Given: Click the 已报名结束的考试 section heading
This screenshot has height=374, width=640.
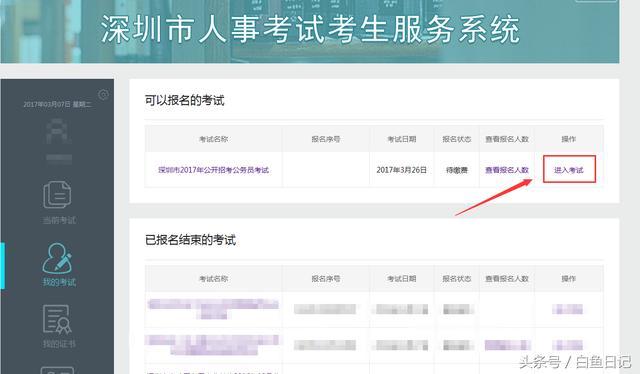Looking at the screenshot, I should click(190, 240).
